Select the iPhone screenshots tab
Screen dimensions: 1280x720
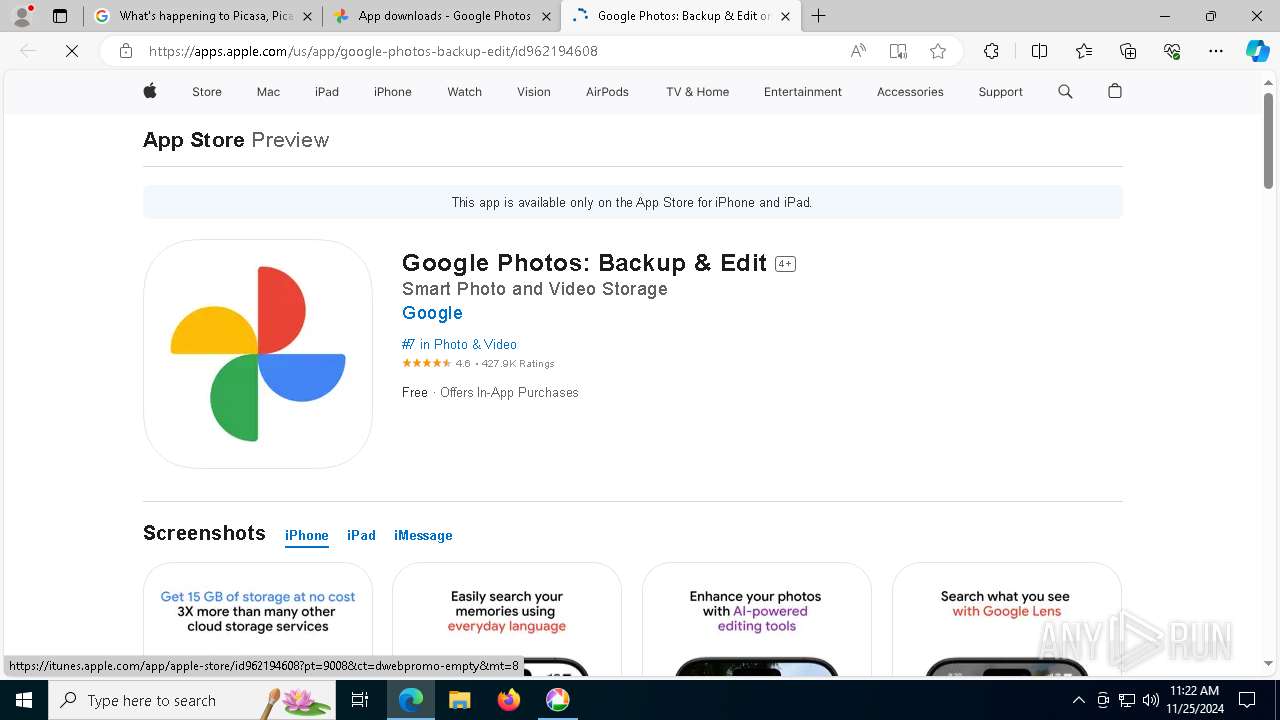coord(307,536)
